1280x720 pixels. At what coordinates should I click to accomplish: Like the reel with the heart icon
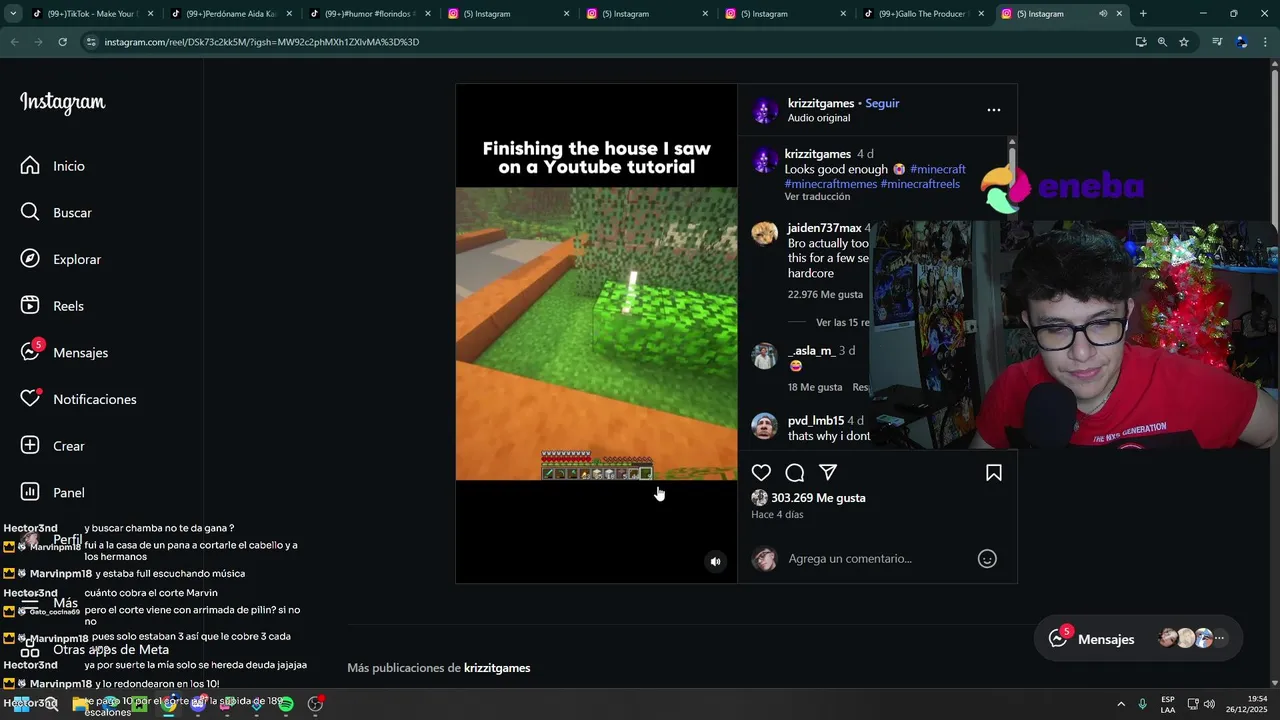click(761, 473)
